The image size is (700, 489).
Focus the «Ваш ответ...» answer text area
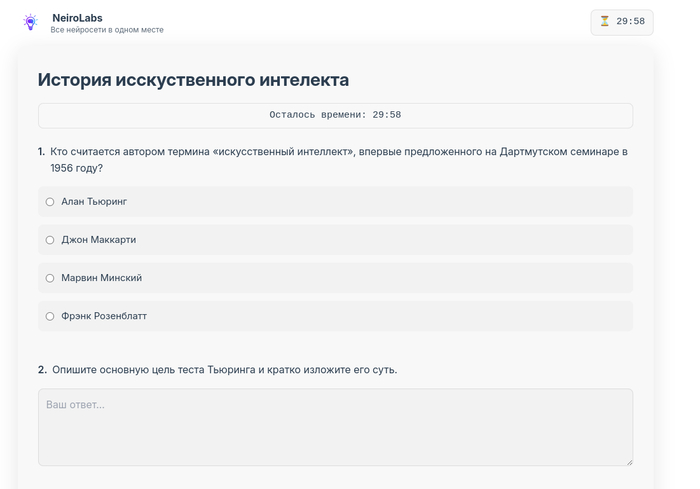tap(335, 427)
